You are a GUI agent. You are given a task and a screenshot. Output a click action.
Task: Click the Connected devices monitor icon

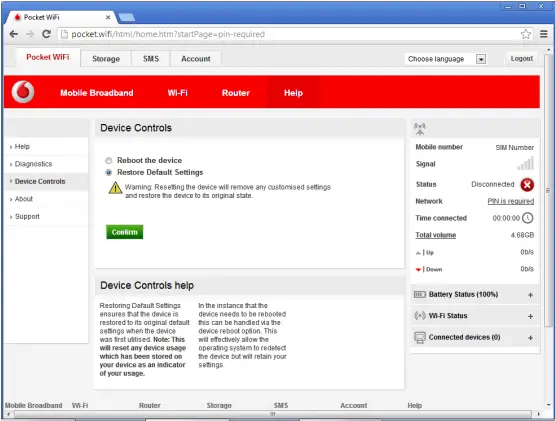tap(420, 337)
